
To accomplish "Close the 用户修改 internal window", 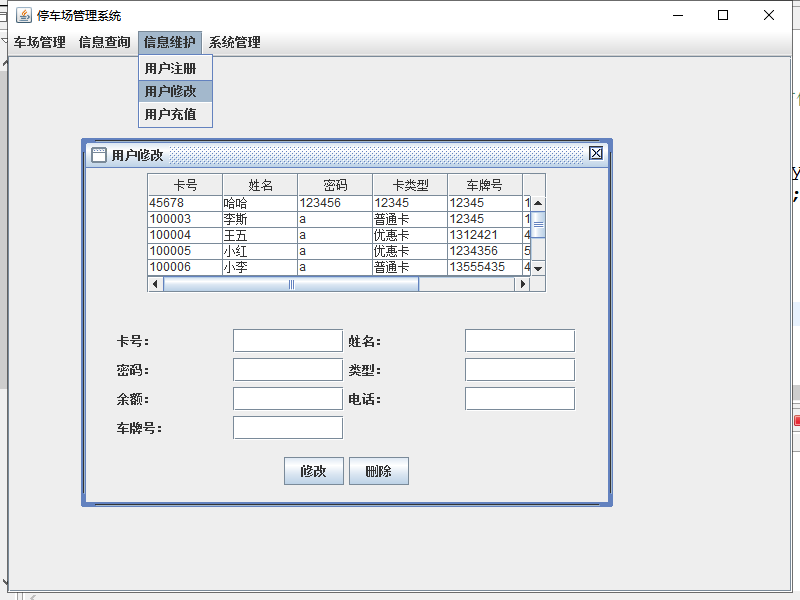I will 595,153.
